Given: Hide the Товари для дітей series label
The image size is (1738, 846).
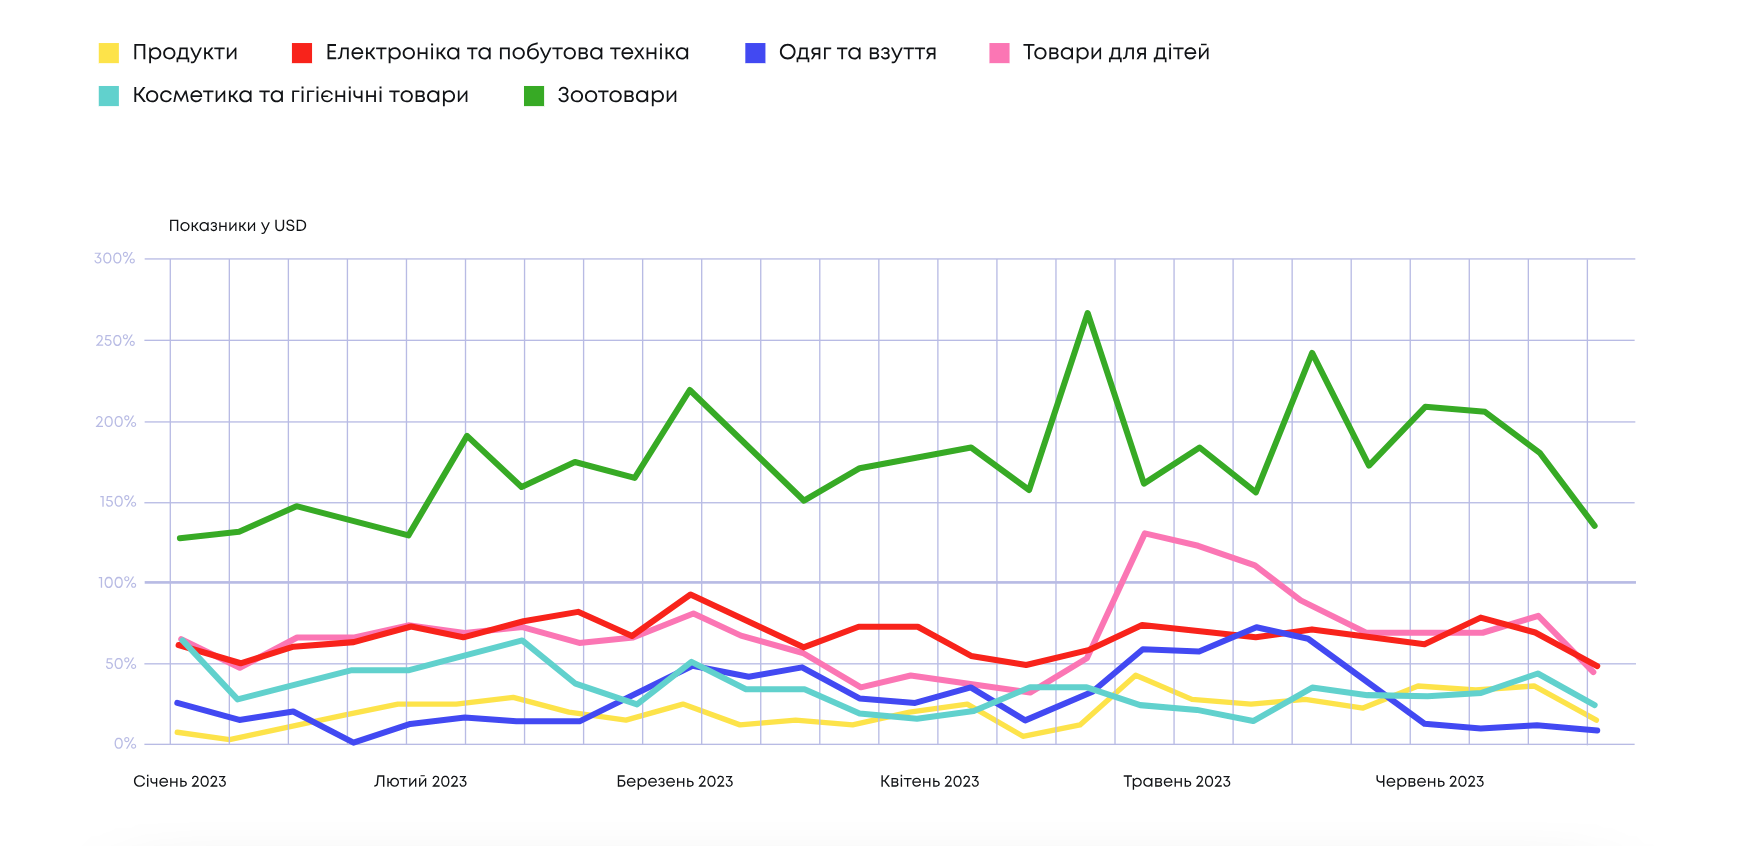Looking at the screenshot, I should pos(1116,52).
